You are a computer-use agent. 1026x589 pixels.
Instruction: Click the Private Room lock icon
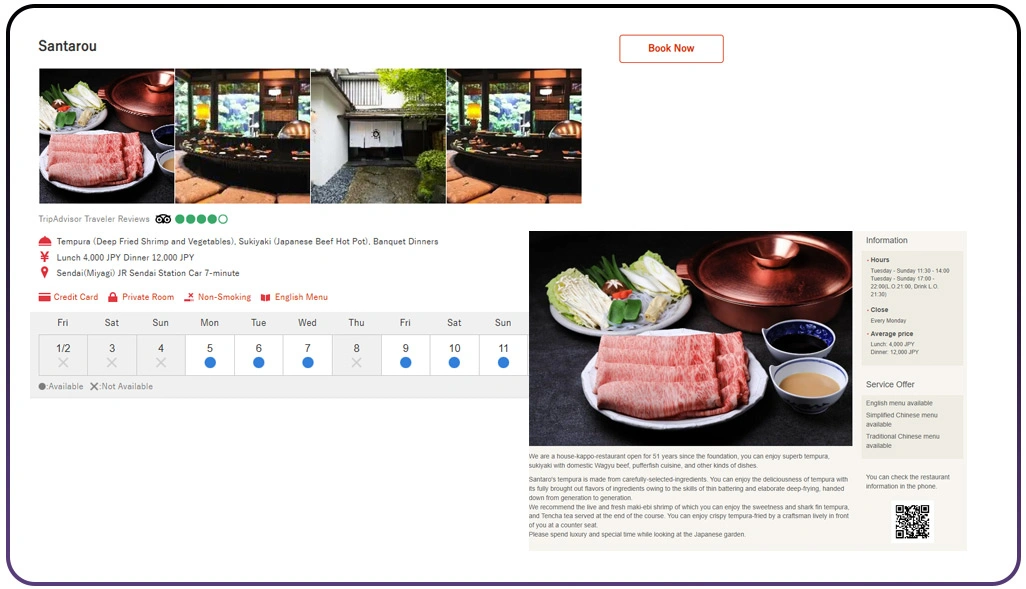[113, 297]
